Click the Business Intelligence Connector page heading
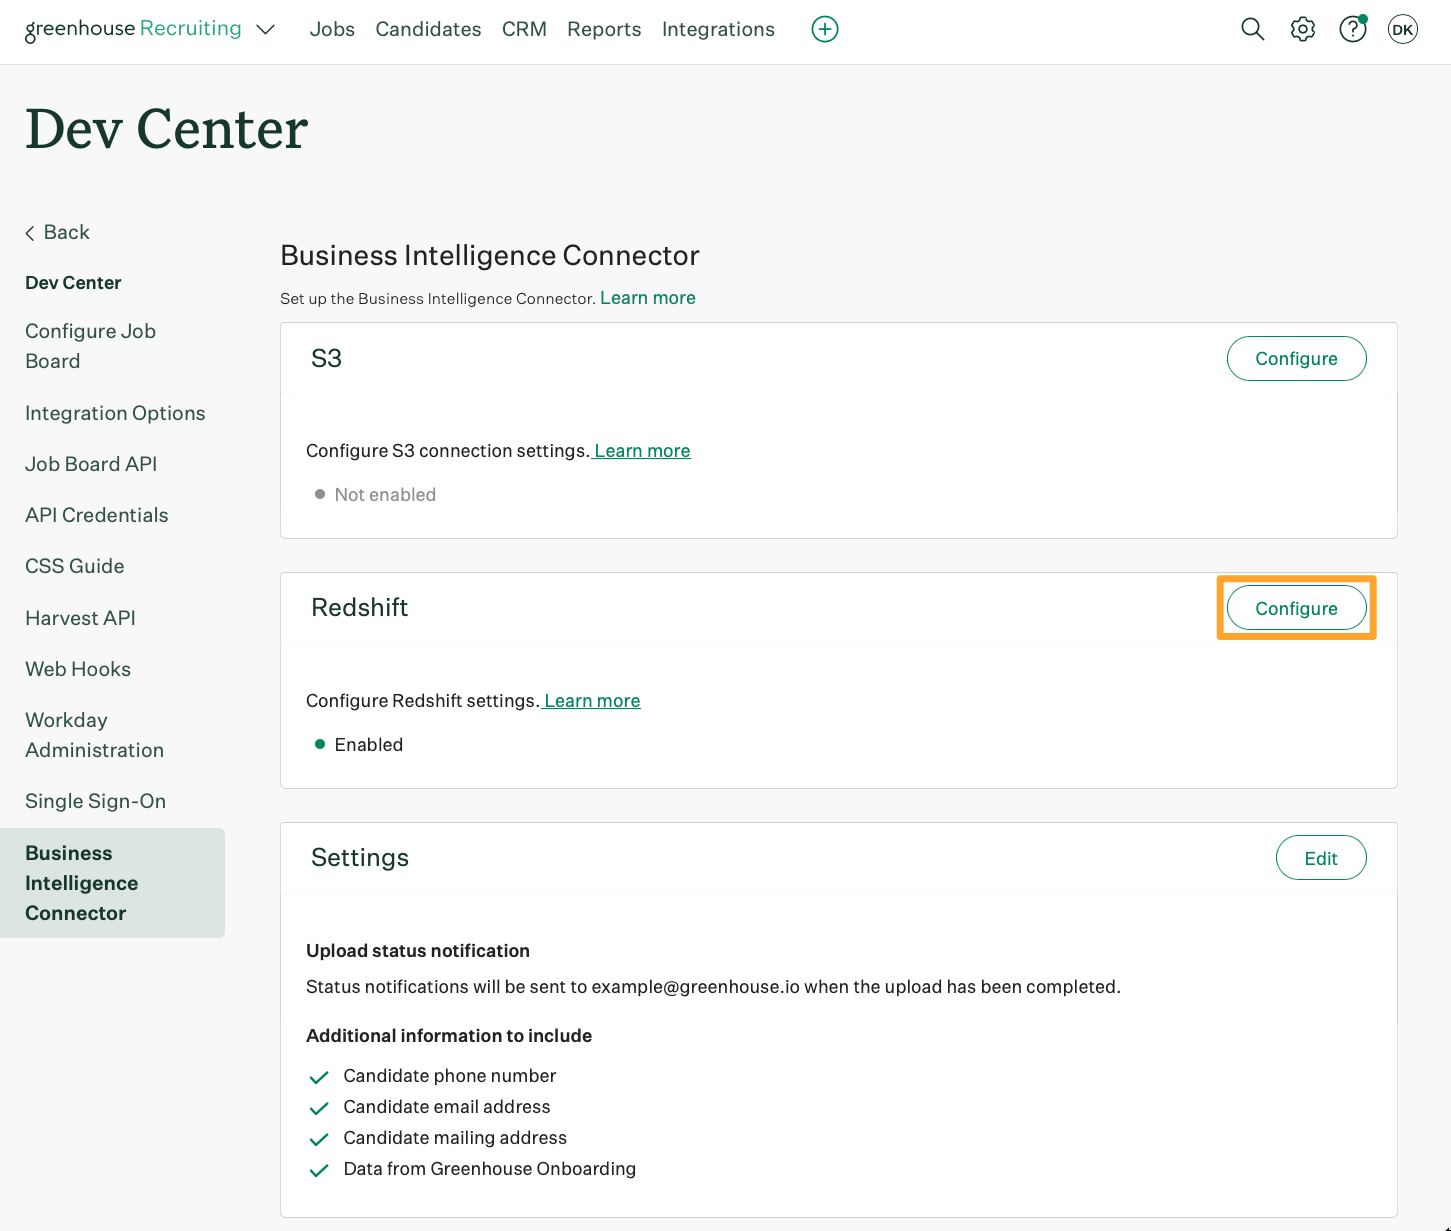The width and height of the screenshot is (1451, 1231). coord(490,255)
